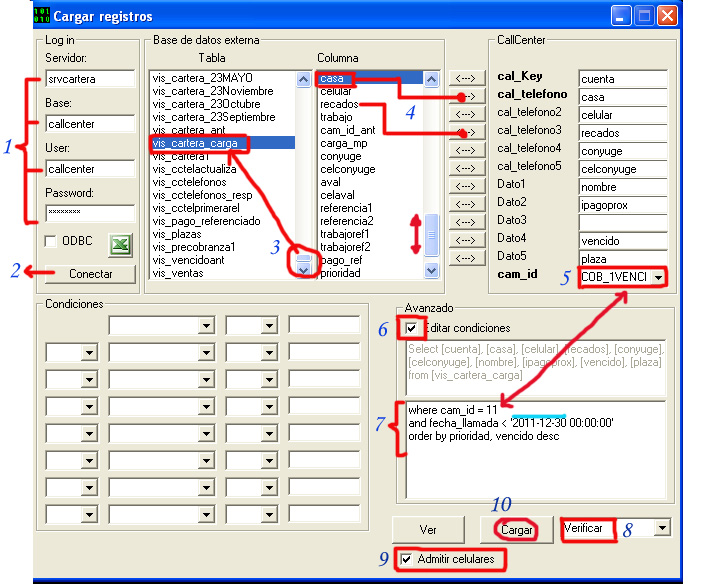The width and height of the screenshot is (709, 584).
Task: Click the cal_Key field containing cuenta
Action: [x=623, y=79]
